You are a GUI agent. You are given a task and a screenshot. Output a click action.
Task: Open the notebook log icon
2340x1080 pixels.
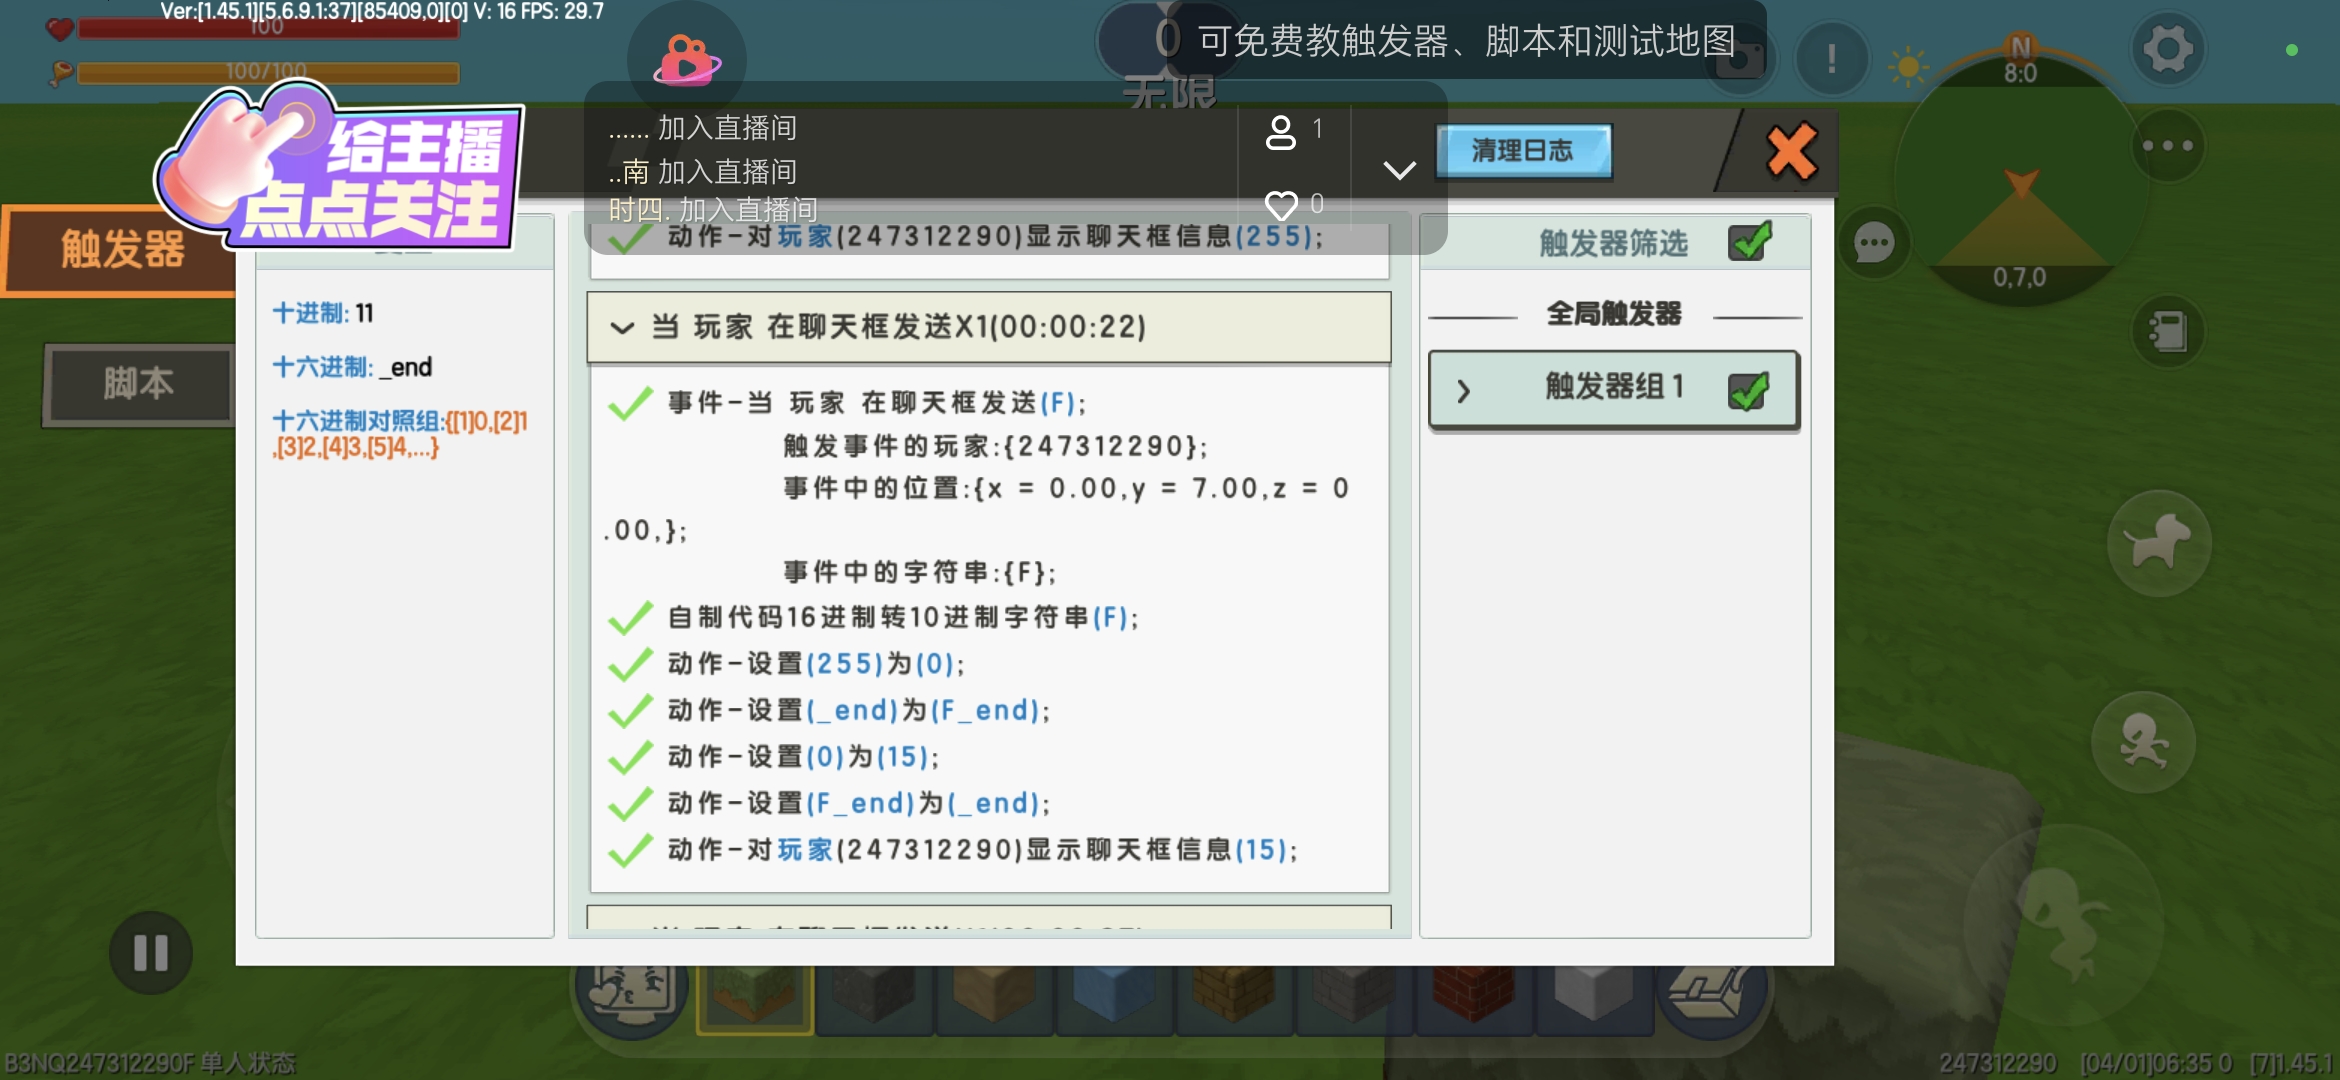click(x=2167, y=332)
